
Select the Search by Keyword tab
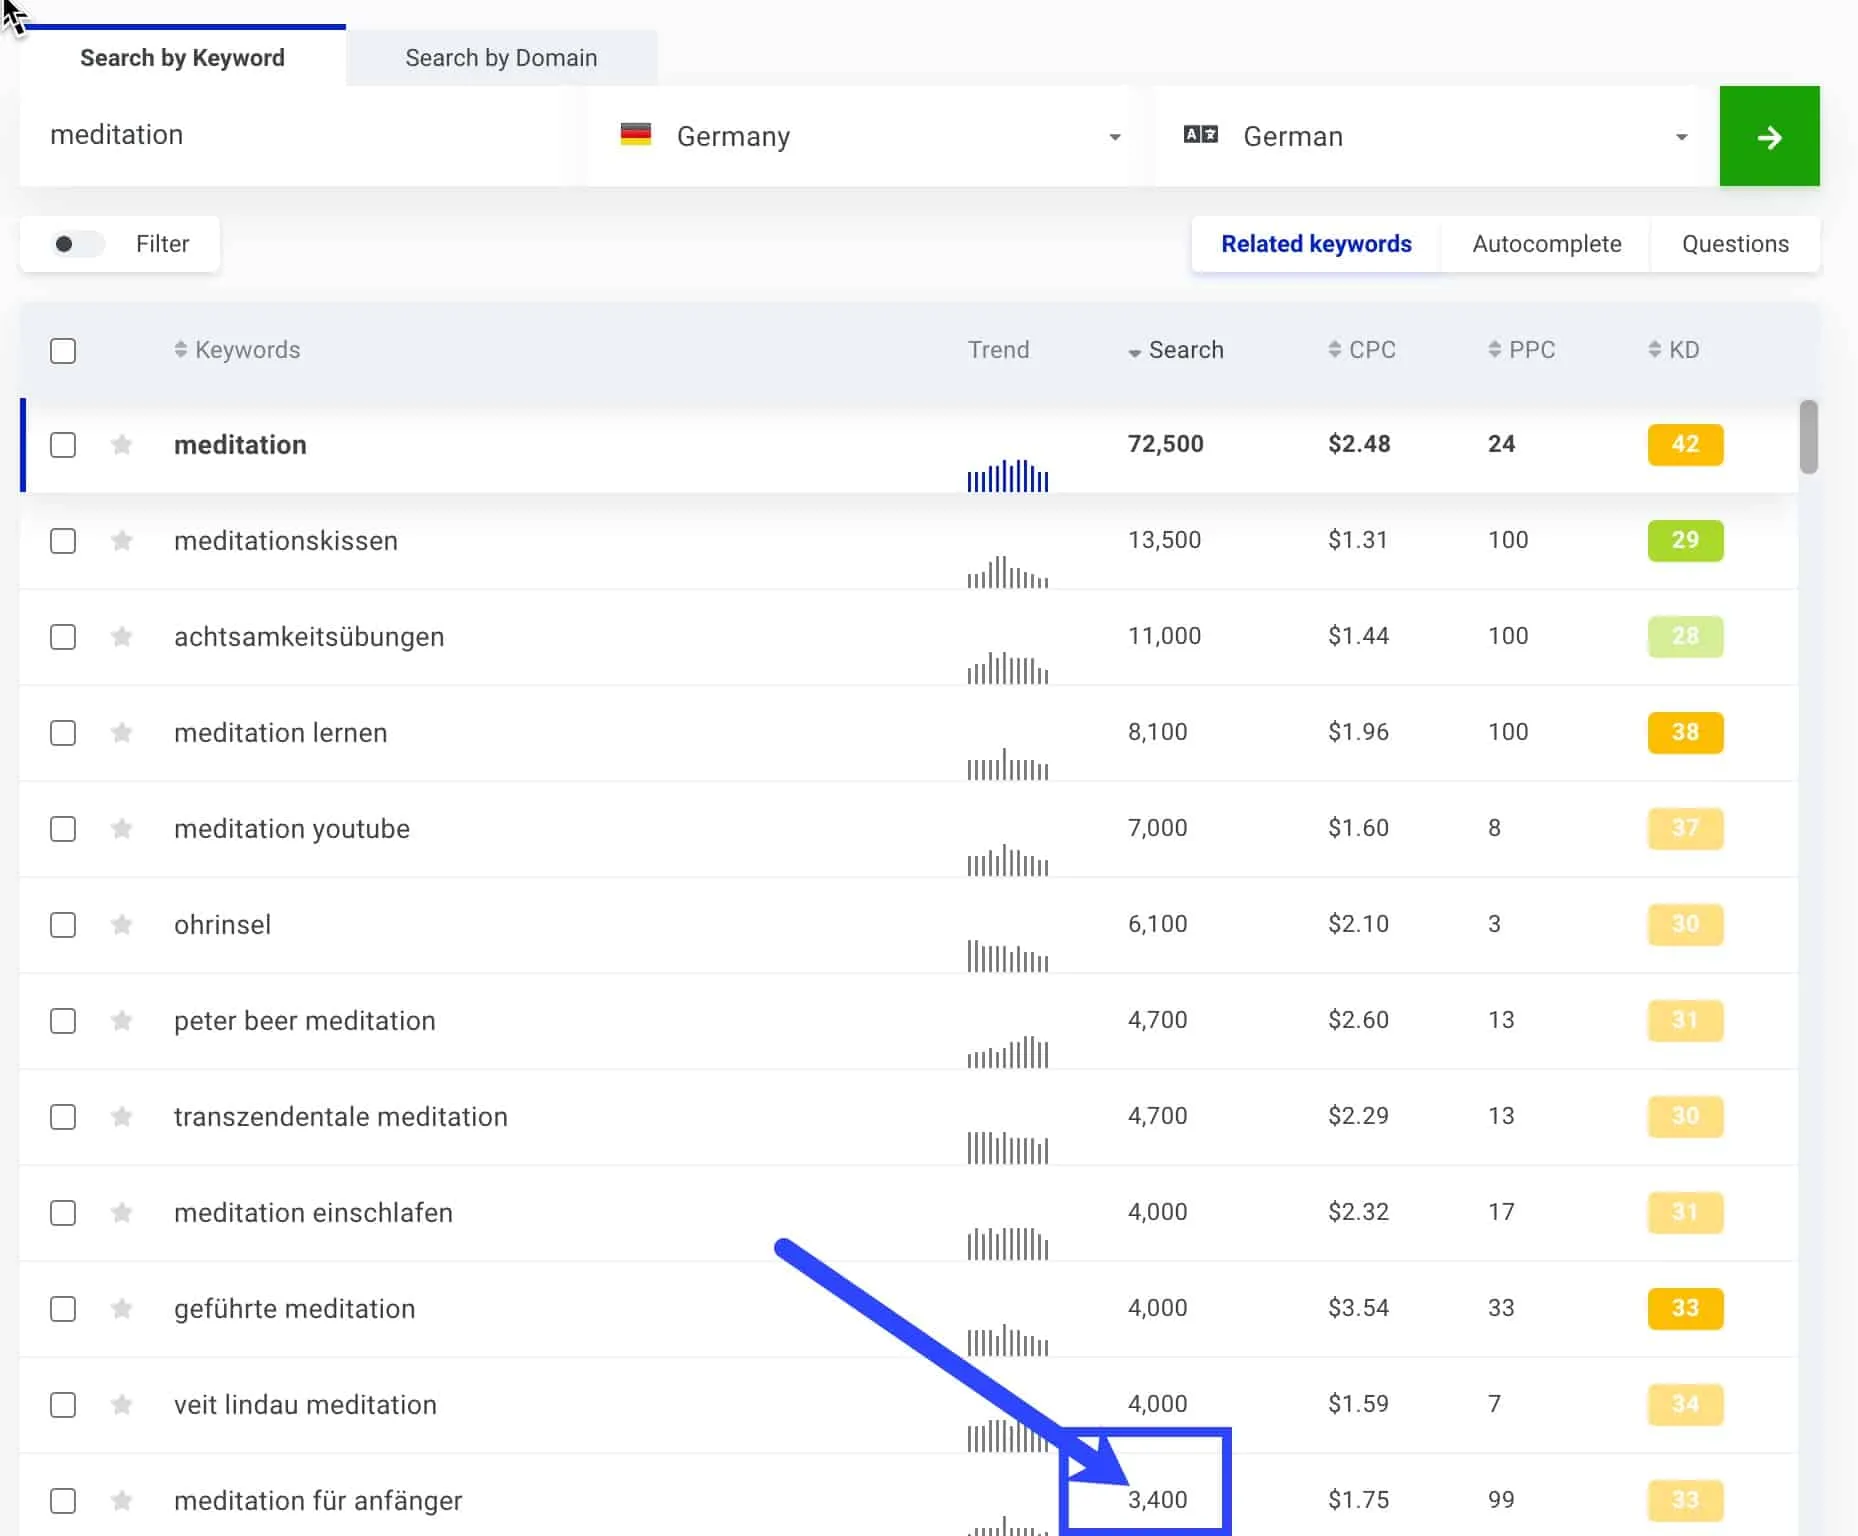(x=182, y=58)
